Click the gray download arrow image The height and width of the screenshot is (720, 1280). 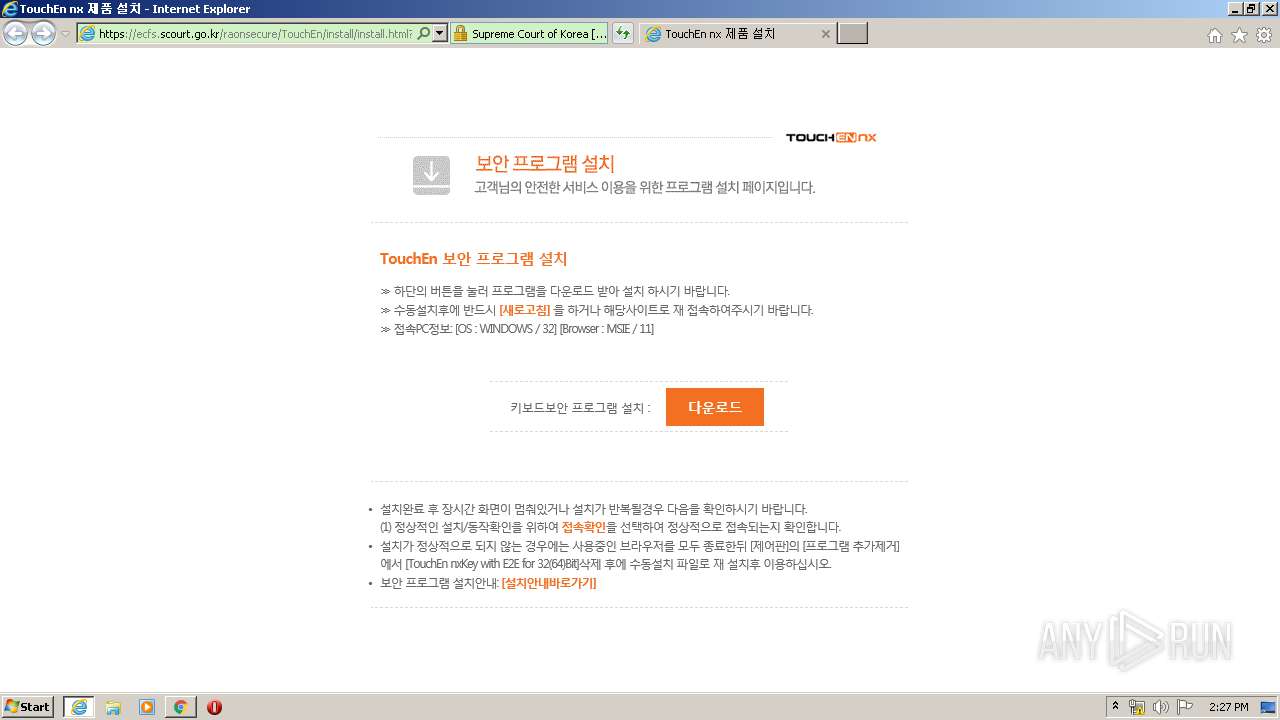coord(431,175)
